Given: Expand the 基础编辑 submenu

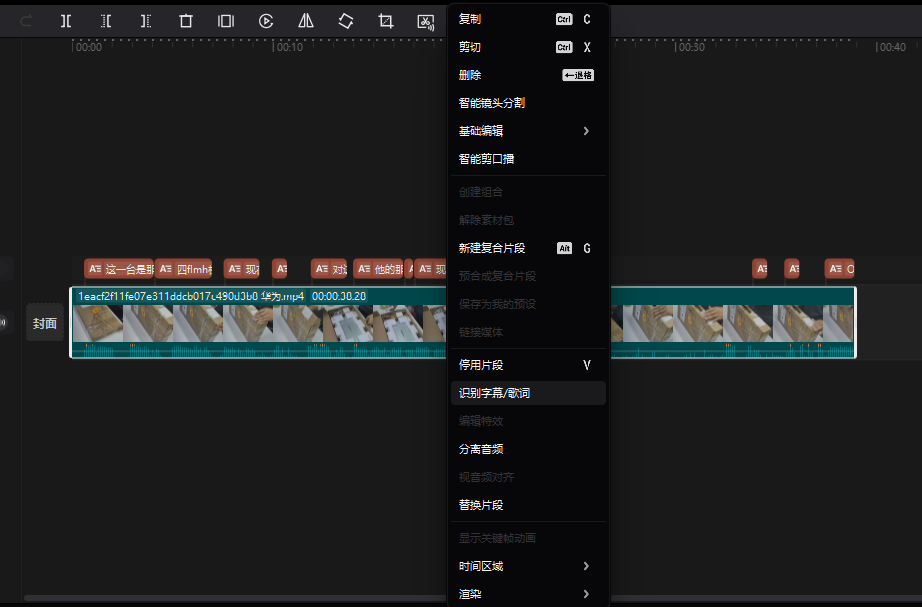Looking at the screenshot, I should [x=528, y=131].
